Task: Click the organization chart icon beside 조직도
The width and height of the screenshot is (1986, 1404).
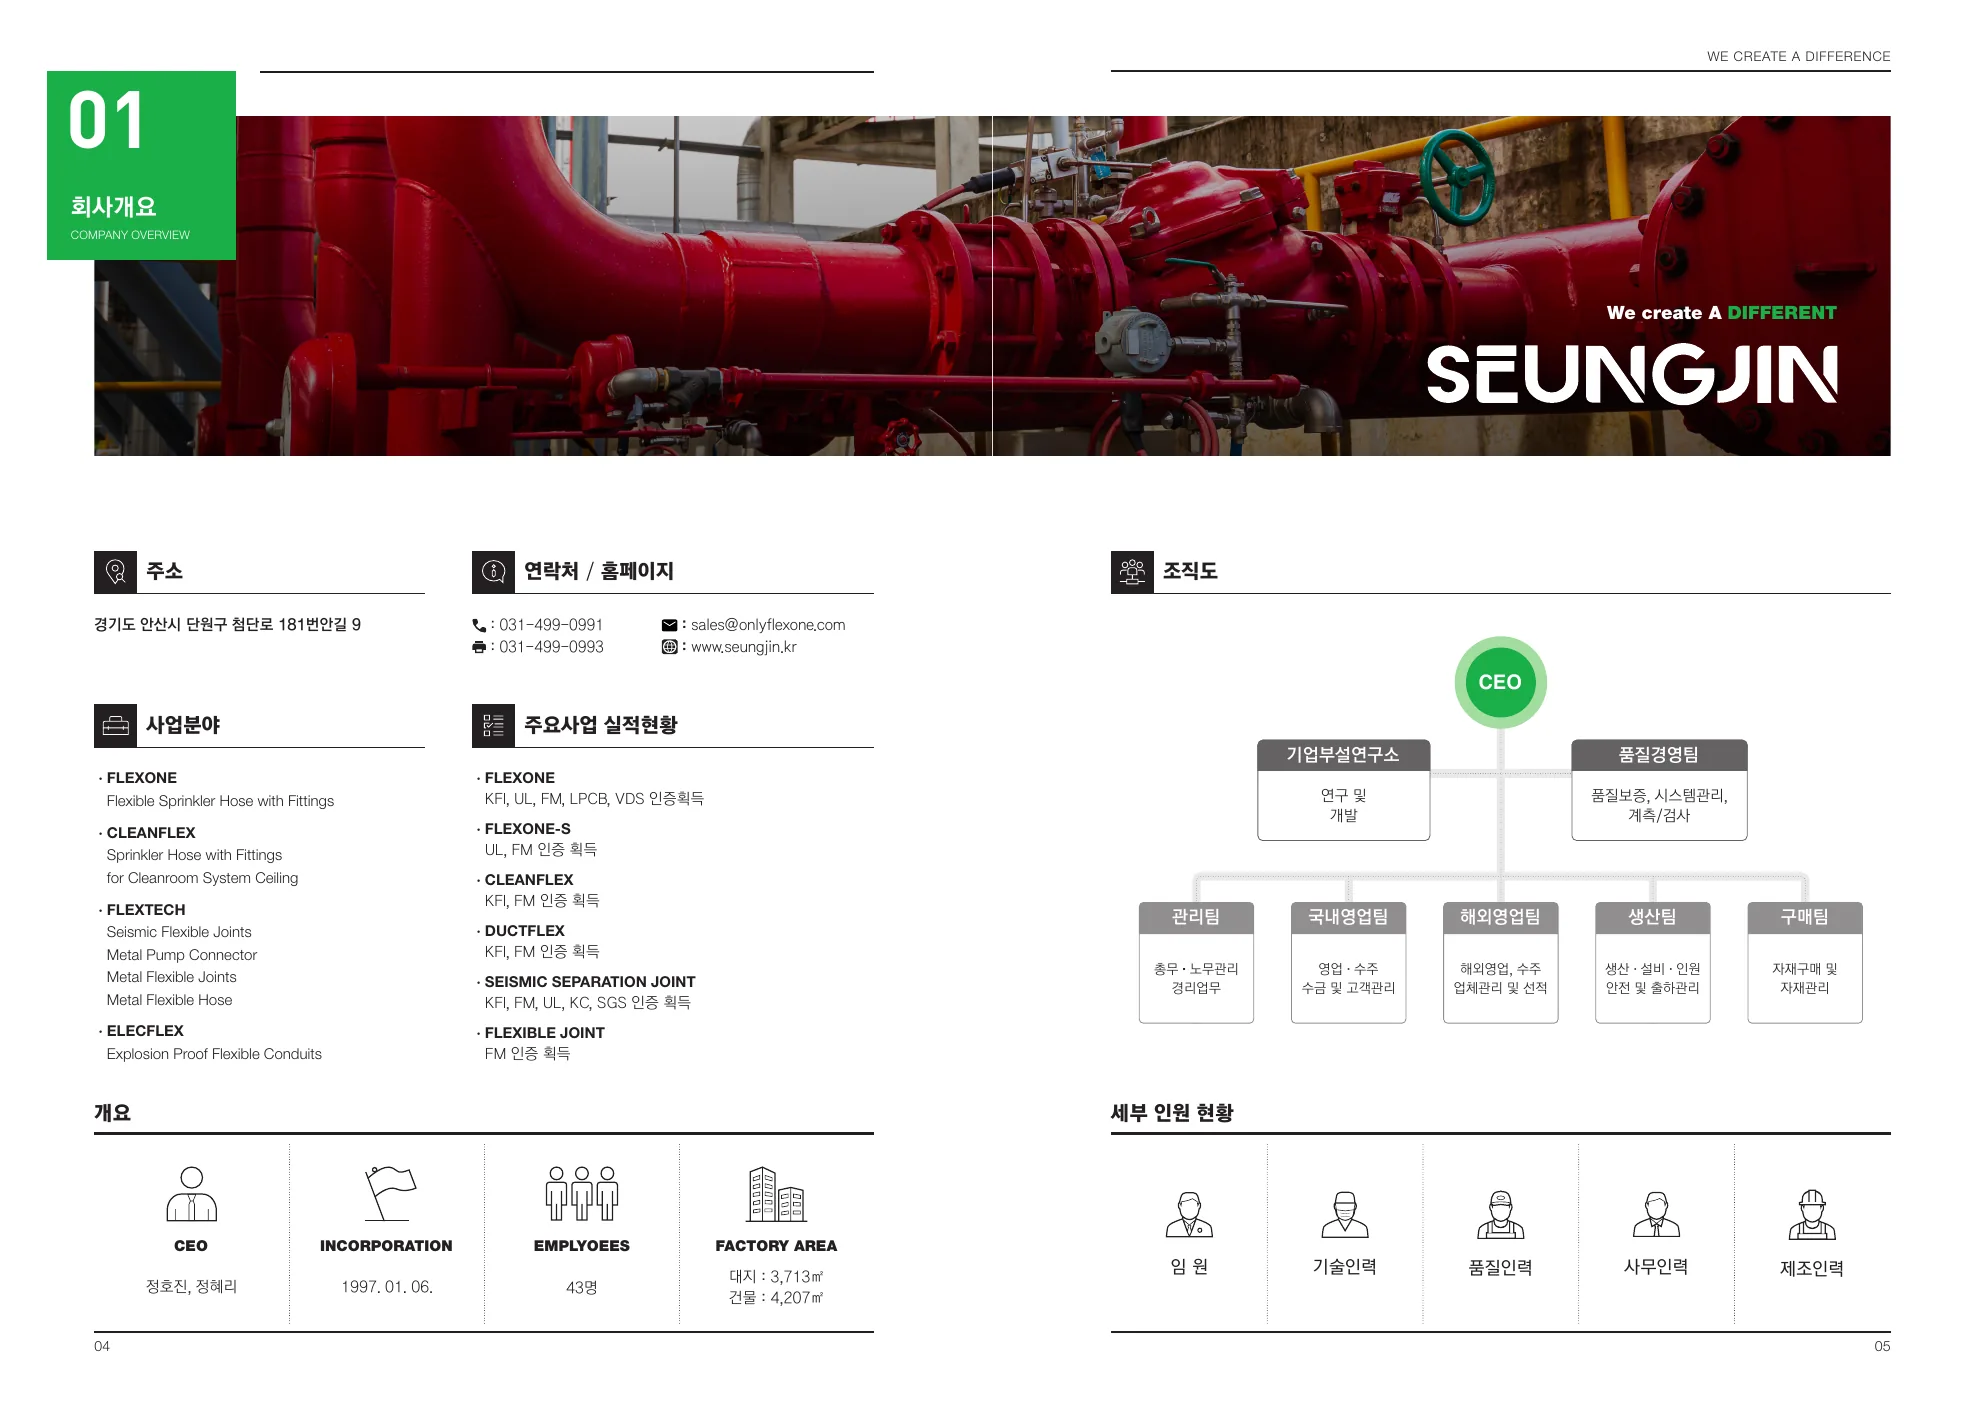Action: pyautogui.click(x=1132, y=571)
